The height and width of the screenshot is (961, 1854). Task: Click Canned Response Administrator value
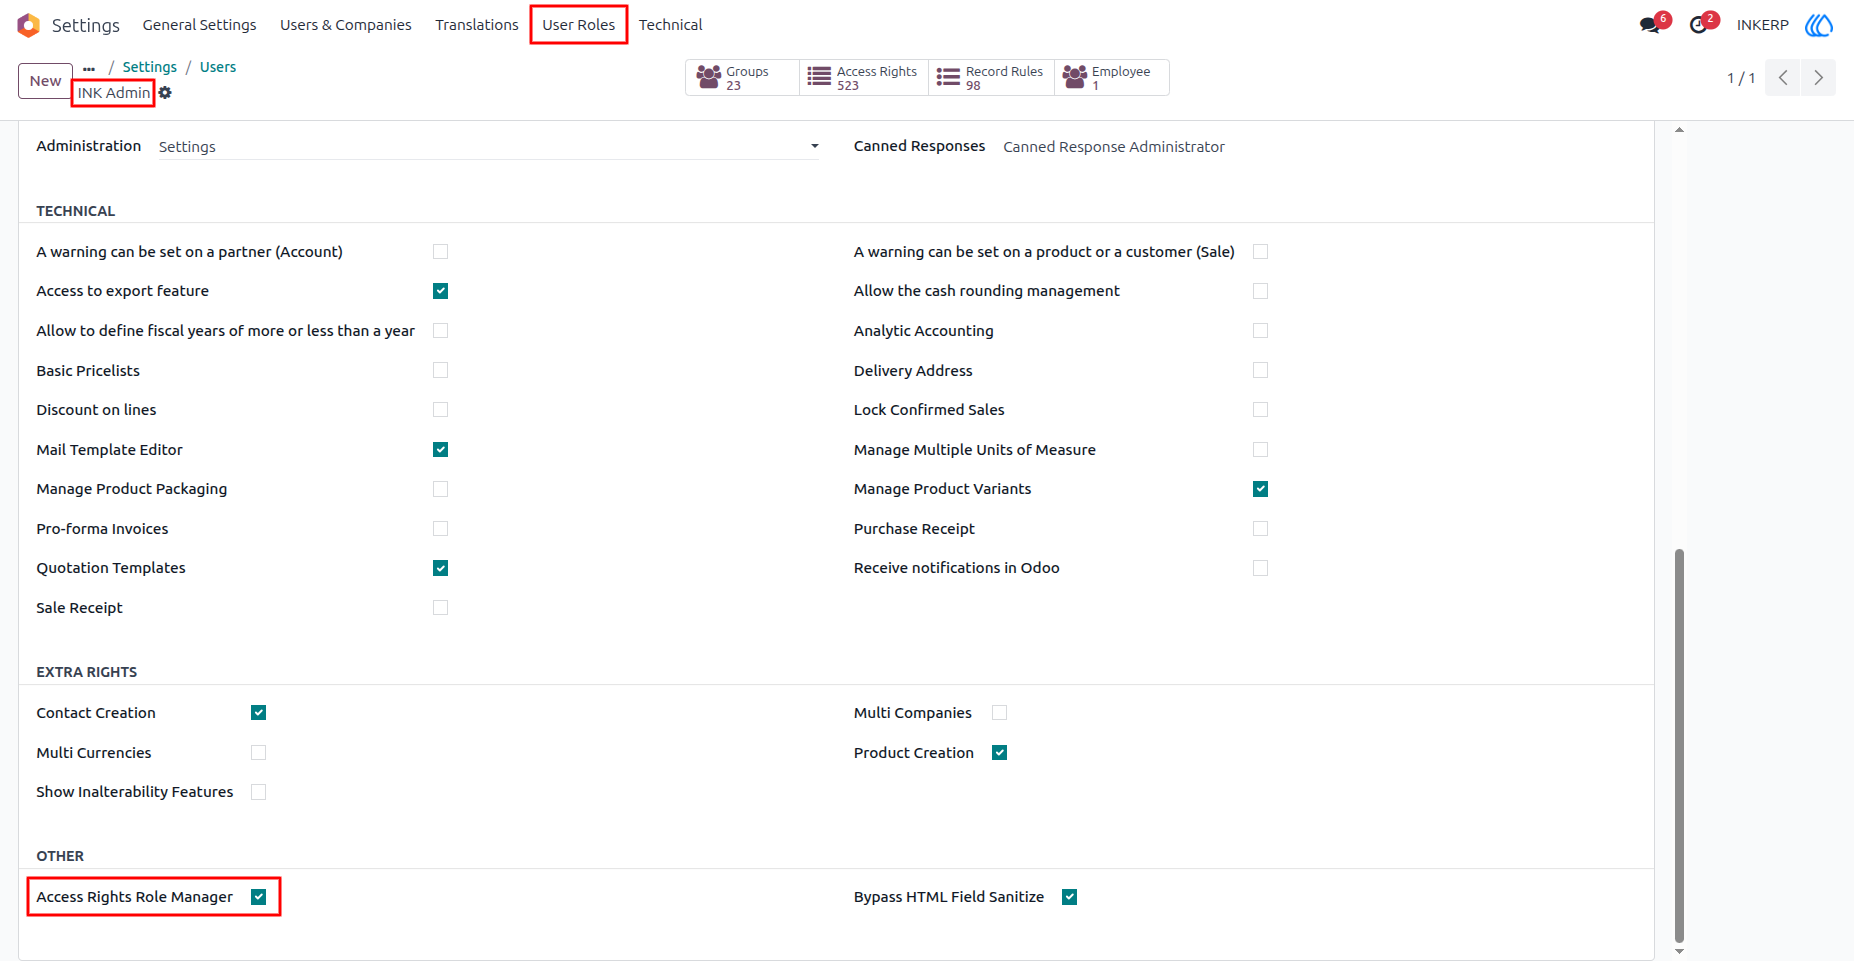tap(1114, 147)
